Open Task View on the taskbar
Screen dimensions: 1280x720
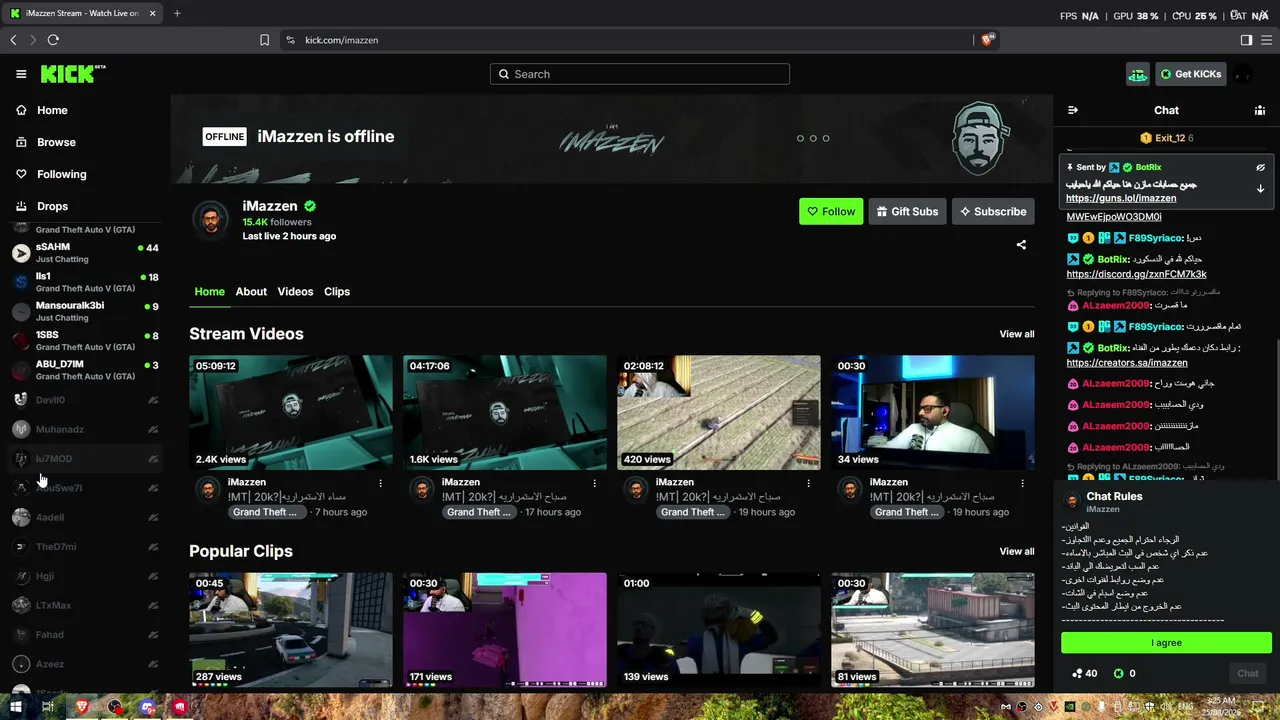click(47, 707)
